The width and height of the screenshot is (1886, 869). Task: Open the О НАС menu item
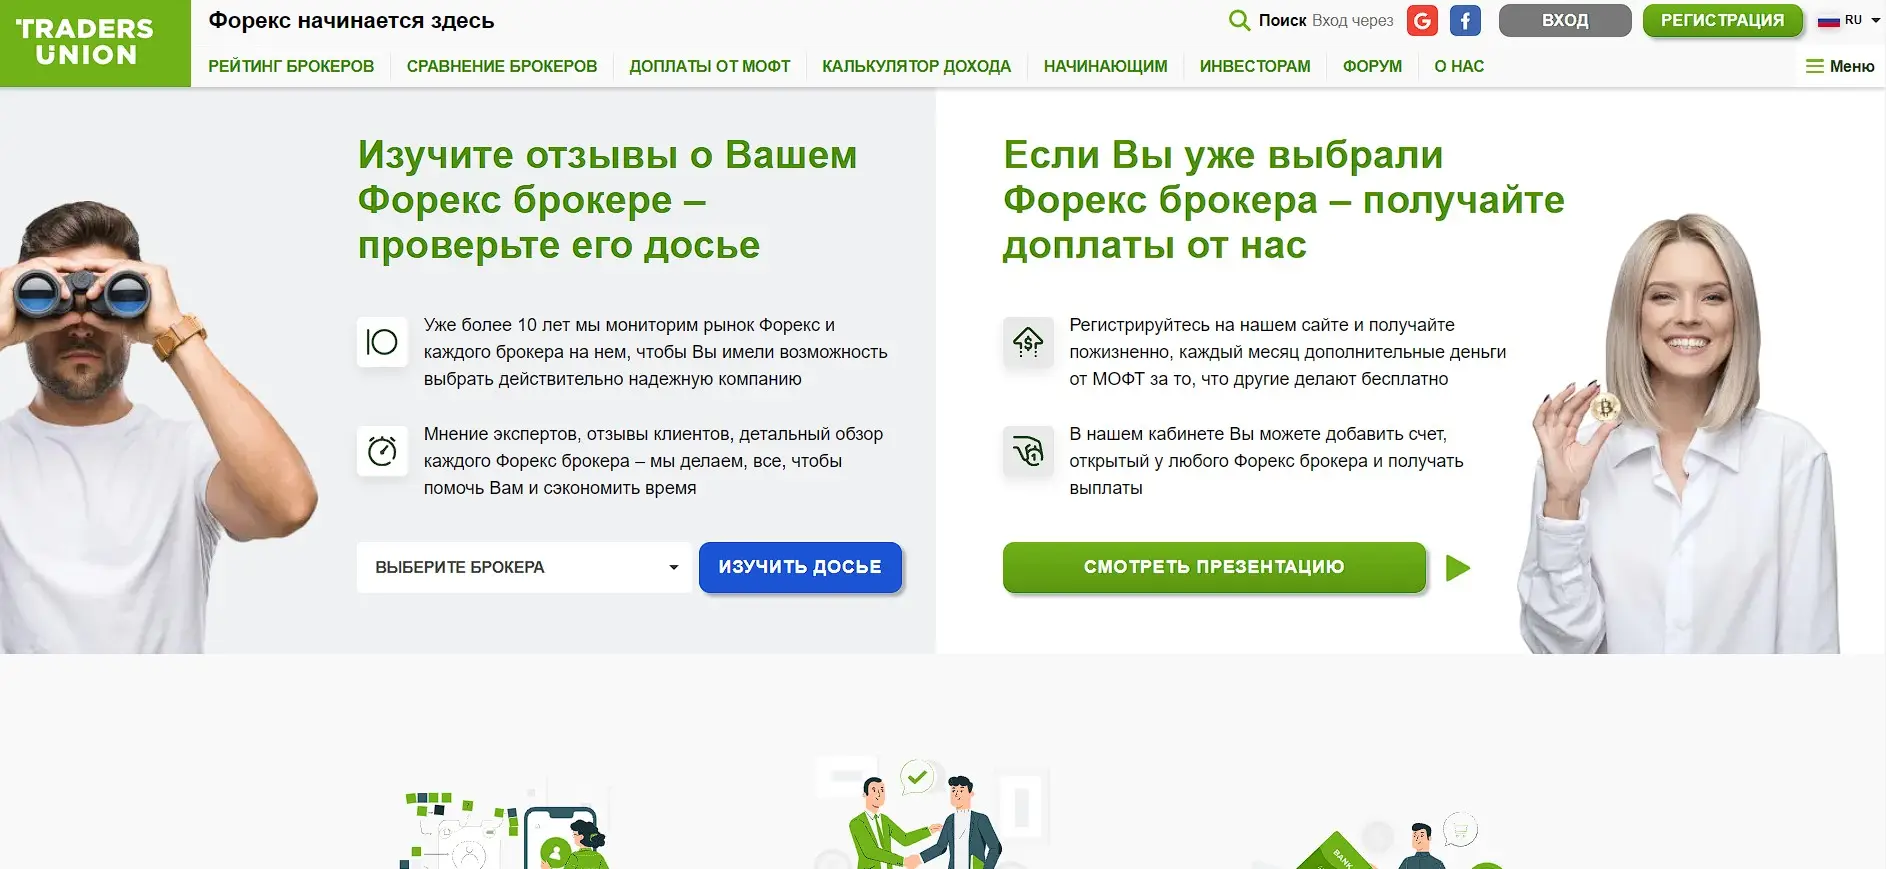pyautogui.click(x=1459, y=66)
